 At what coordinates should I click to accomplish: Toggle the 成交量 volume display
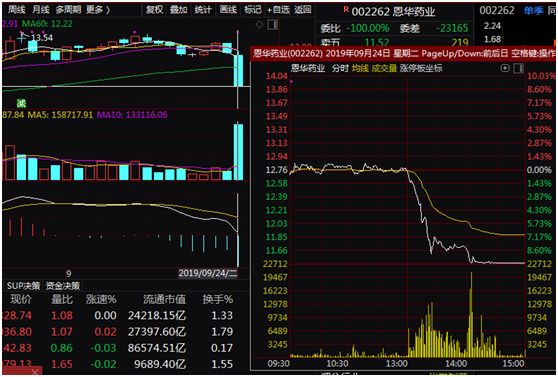tap(384, 68)
